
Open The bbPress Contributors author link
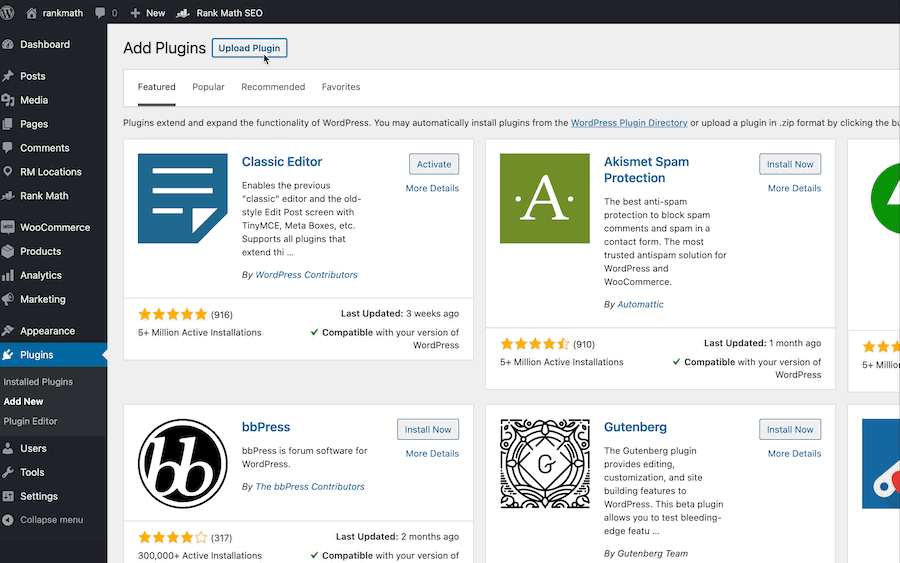click(x=310, y=487)
